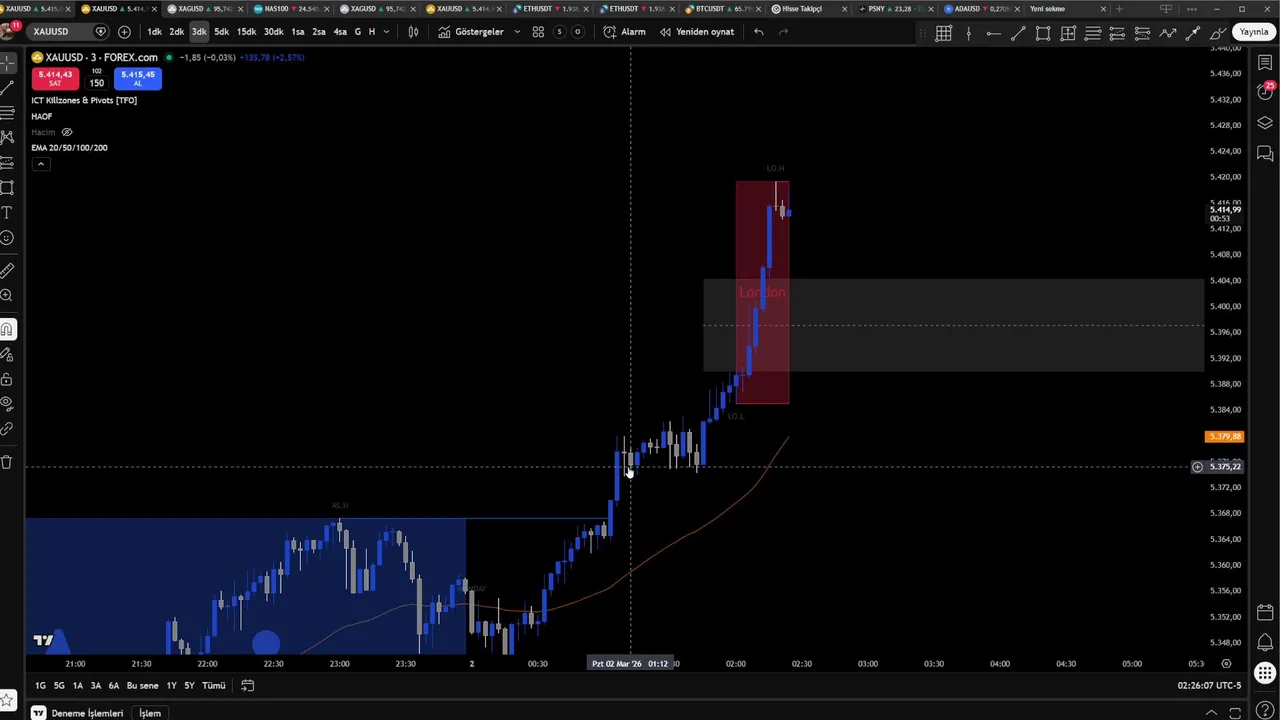Open the favorites star at bottom left
Image resolution: width=1280 pixels, height=720 pixels.
[8, 699]
